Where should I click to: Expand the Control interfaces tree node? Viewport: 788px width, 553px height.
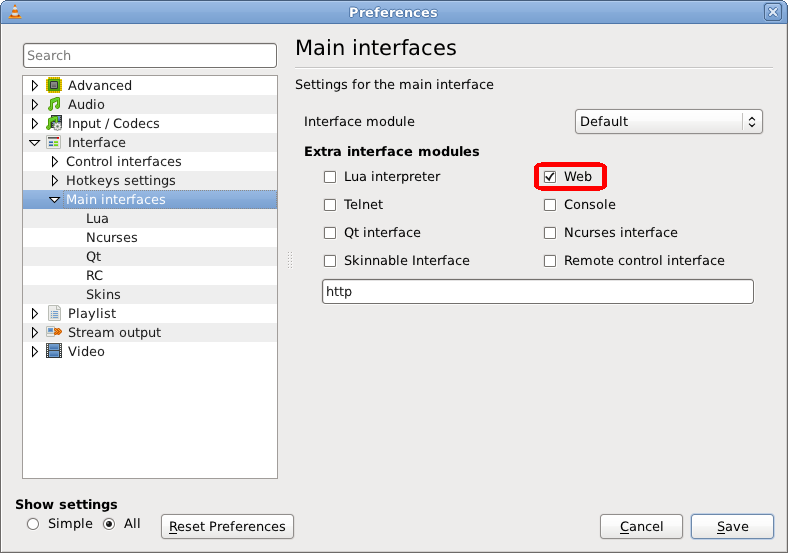click(x=55, y=162)
